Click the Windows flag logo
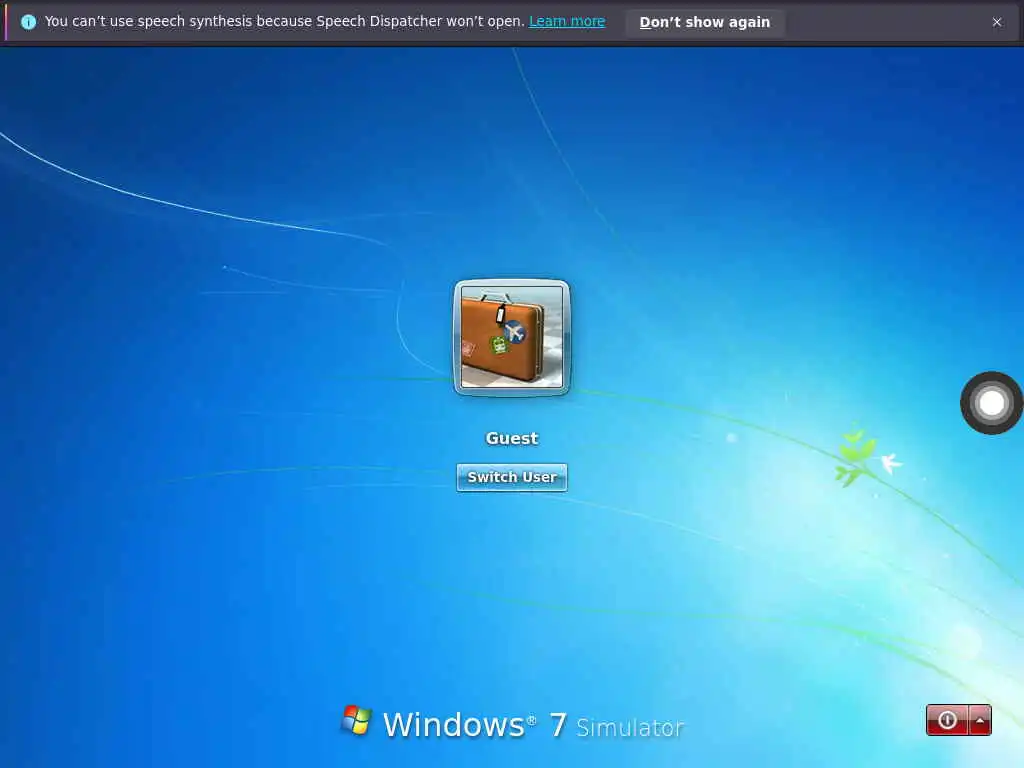 click(x=357, y=720)
